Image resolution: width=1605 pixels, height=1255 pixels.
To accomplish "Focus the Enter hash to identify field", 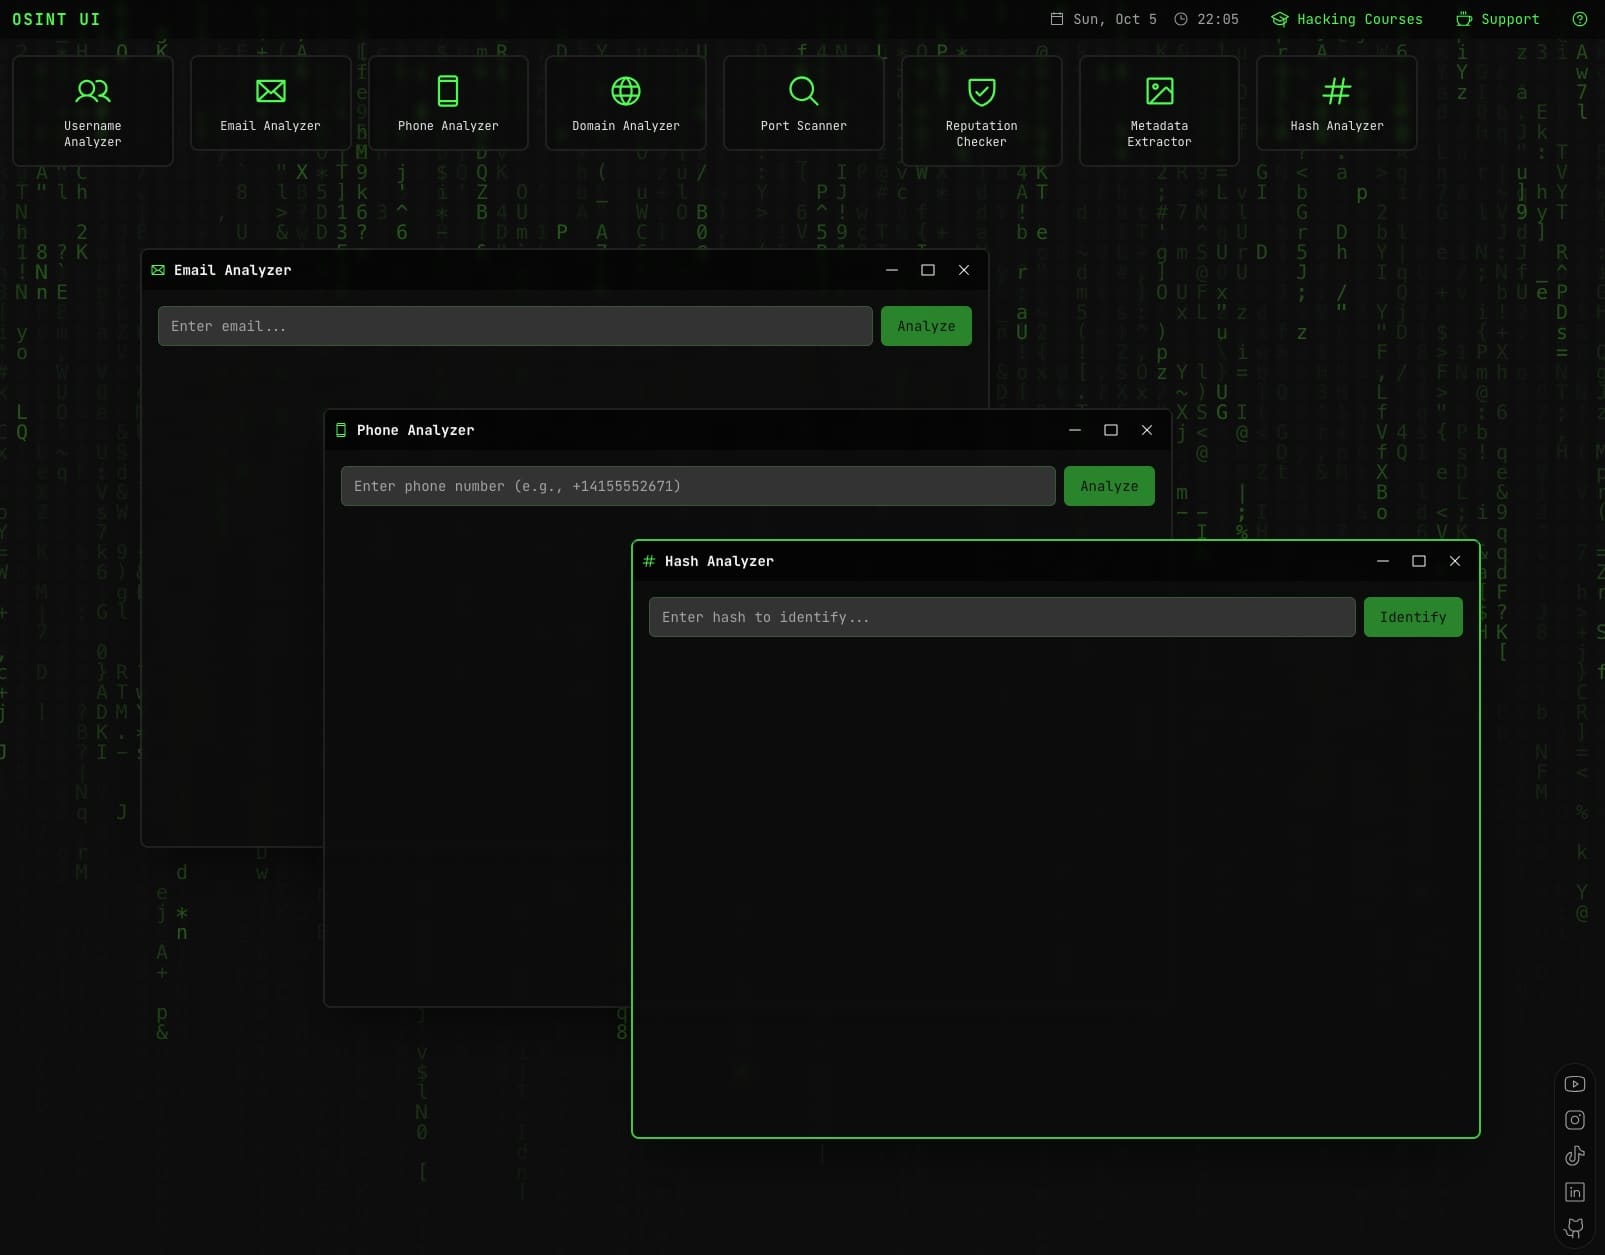I will [x=1001, y=617].
